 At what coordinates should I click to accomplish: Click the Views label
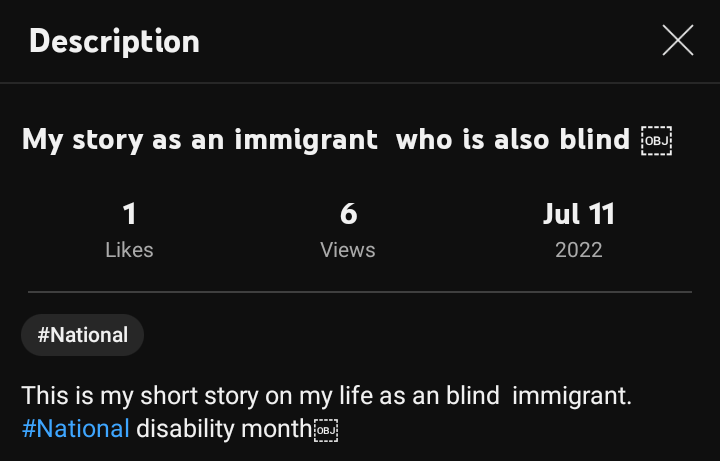pyautogui.click(x=348, y=250)
